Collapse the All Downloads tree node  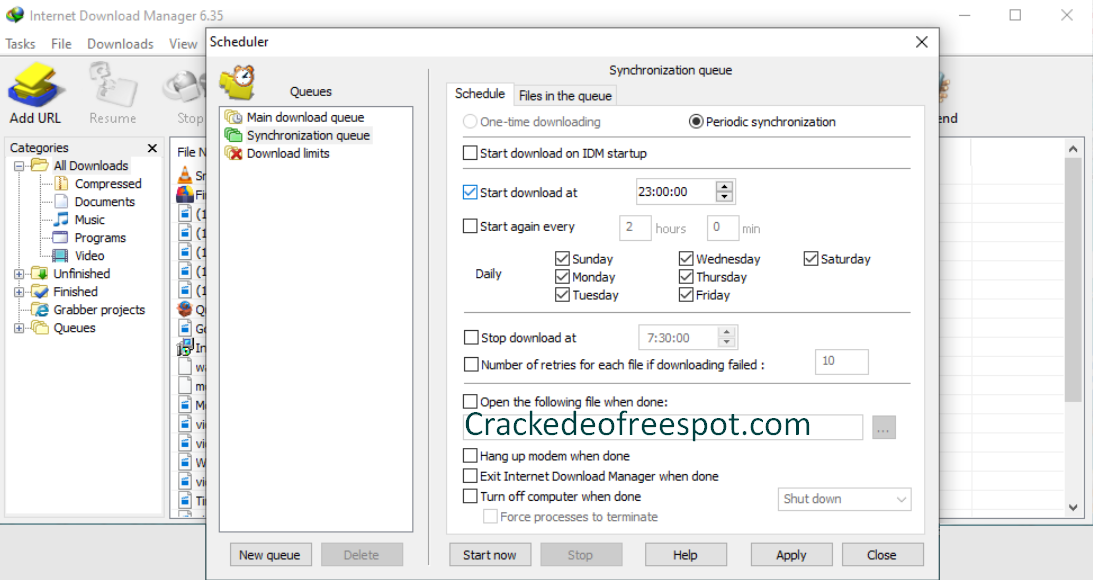coord(19,166)
